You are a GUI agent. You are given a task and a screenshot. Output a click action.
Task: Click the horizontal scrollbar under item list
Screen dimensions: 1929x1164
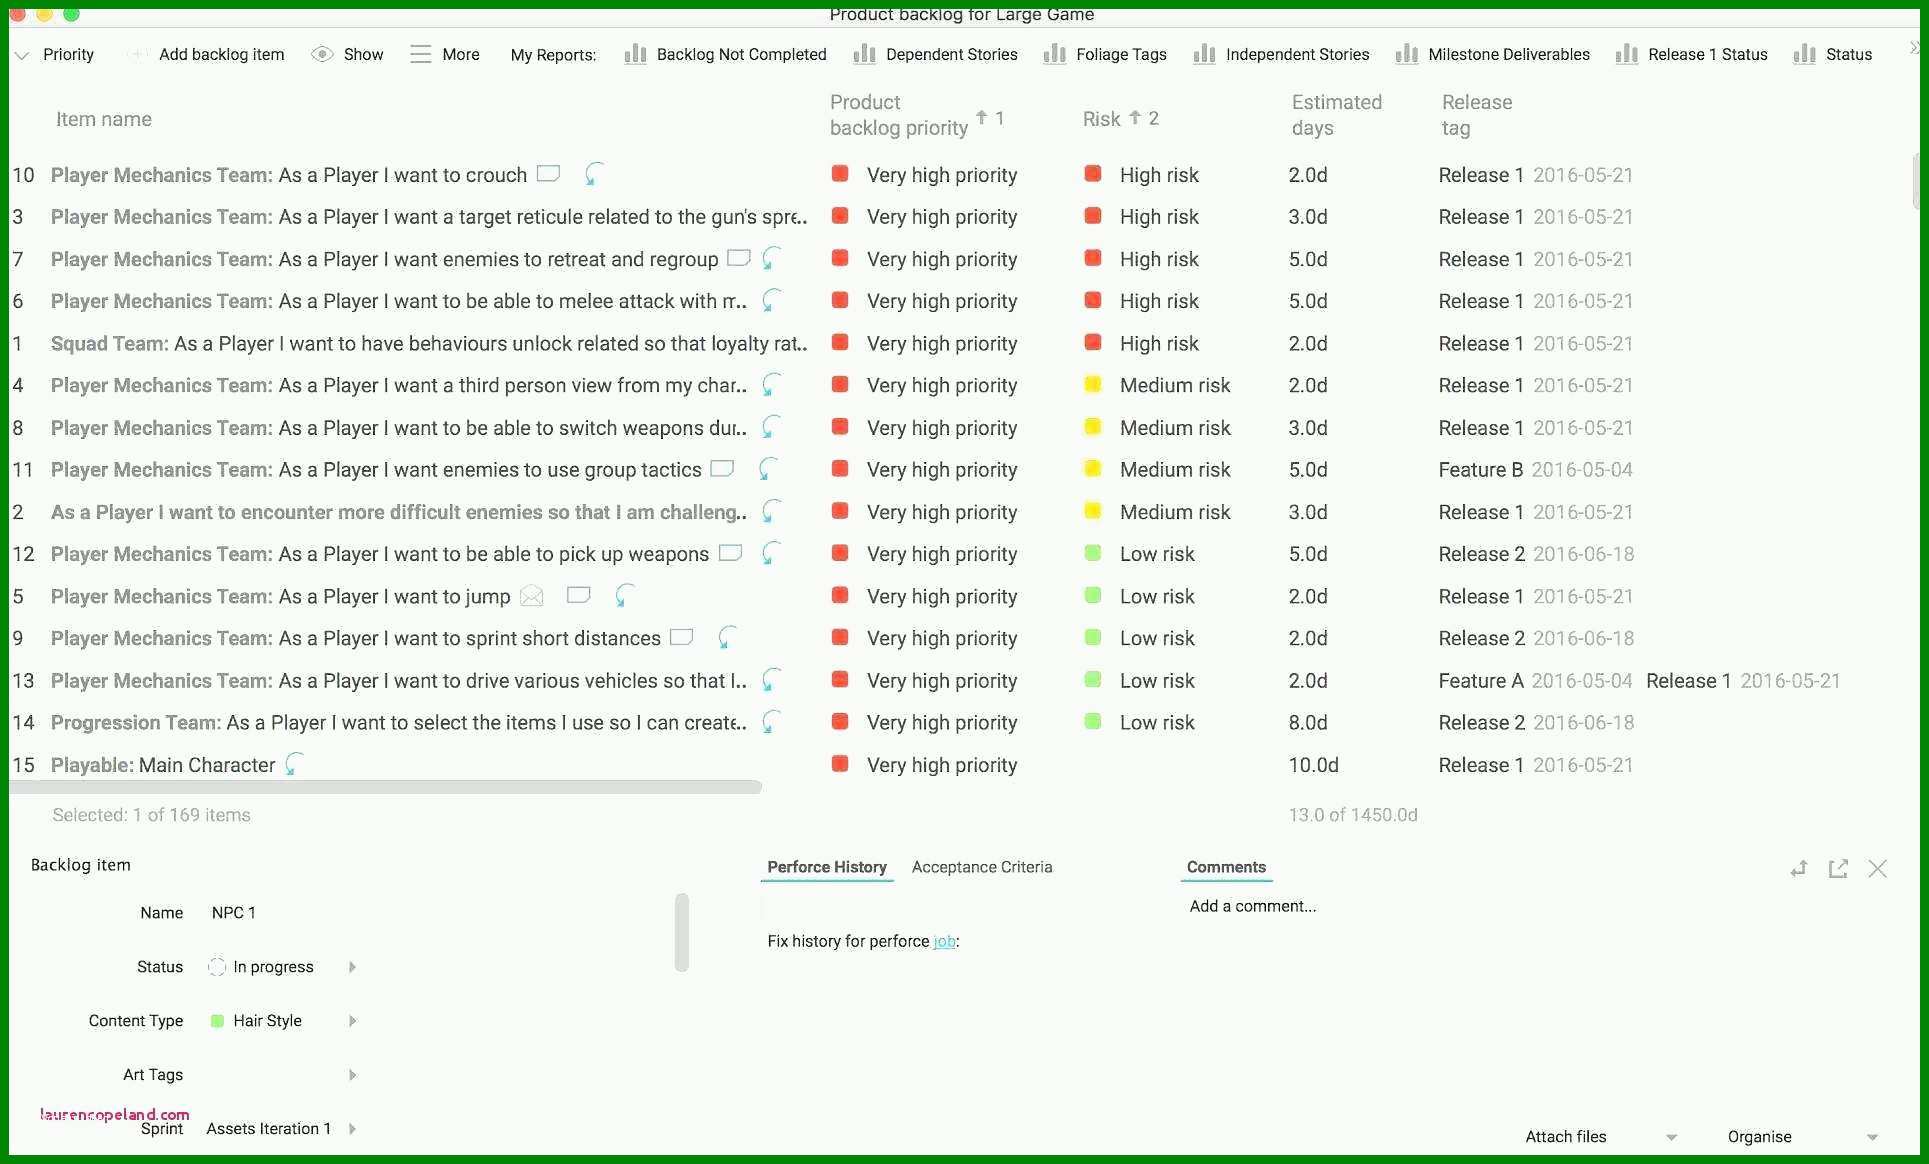[386, 787]
